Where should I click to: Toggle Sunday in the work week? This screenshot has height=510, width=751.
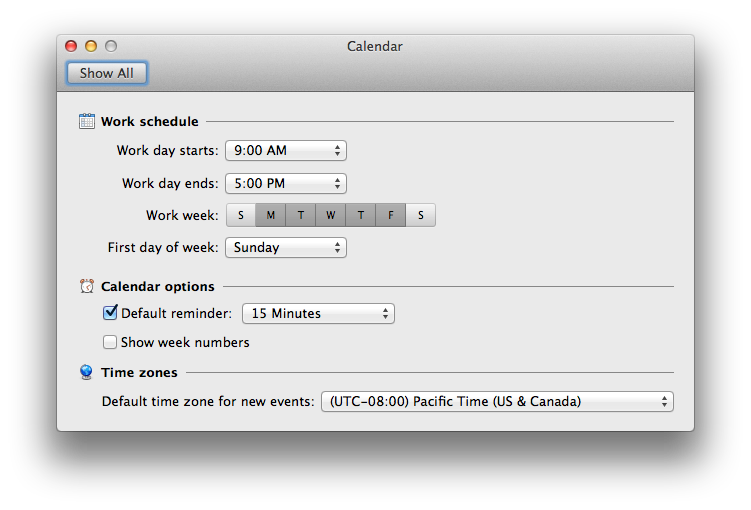[x=241, y=215]
